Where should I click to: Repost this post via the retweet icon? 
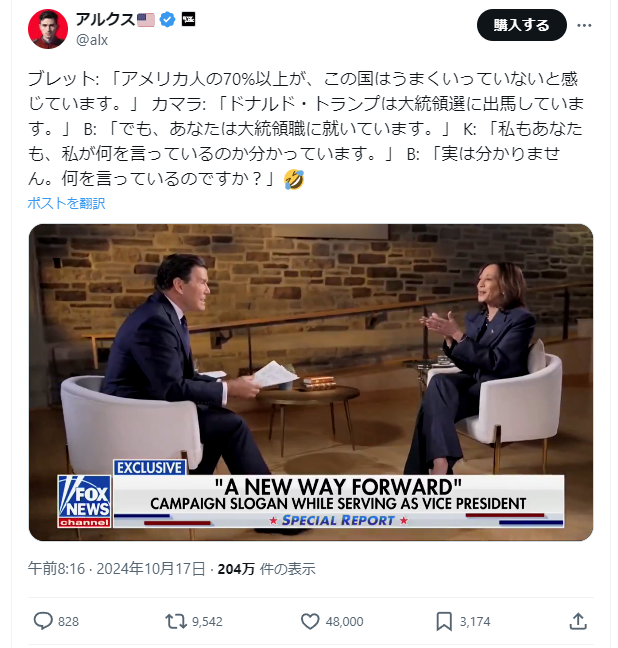click(x=176, y=621)
